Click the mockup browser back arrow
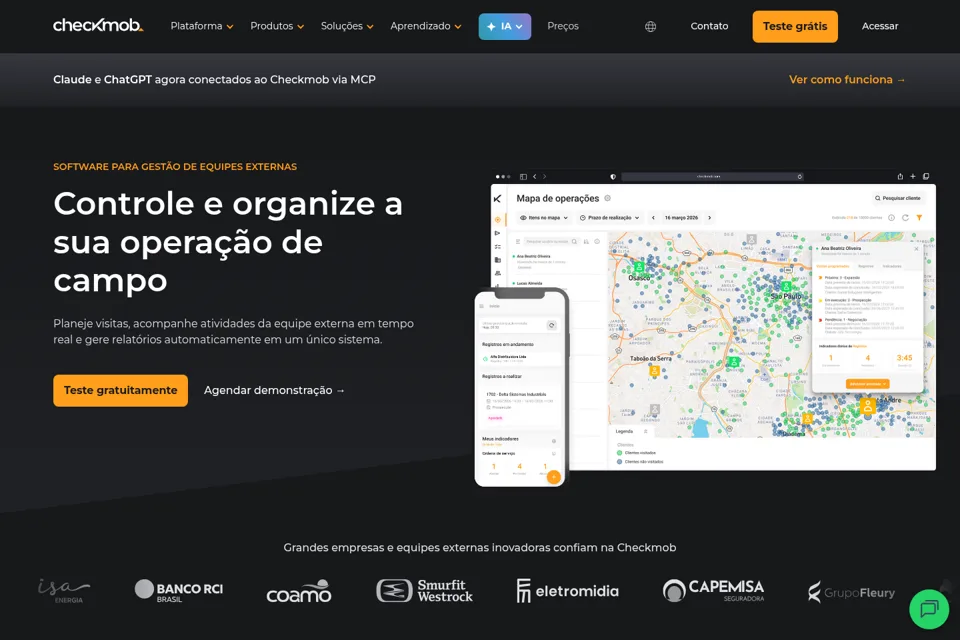 tap(534, 176)
